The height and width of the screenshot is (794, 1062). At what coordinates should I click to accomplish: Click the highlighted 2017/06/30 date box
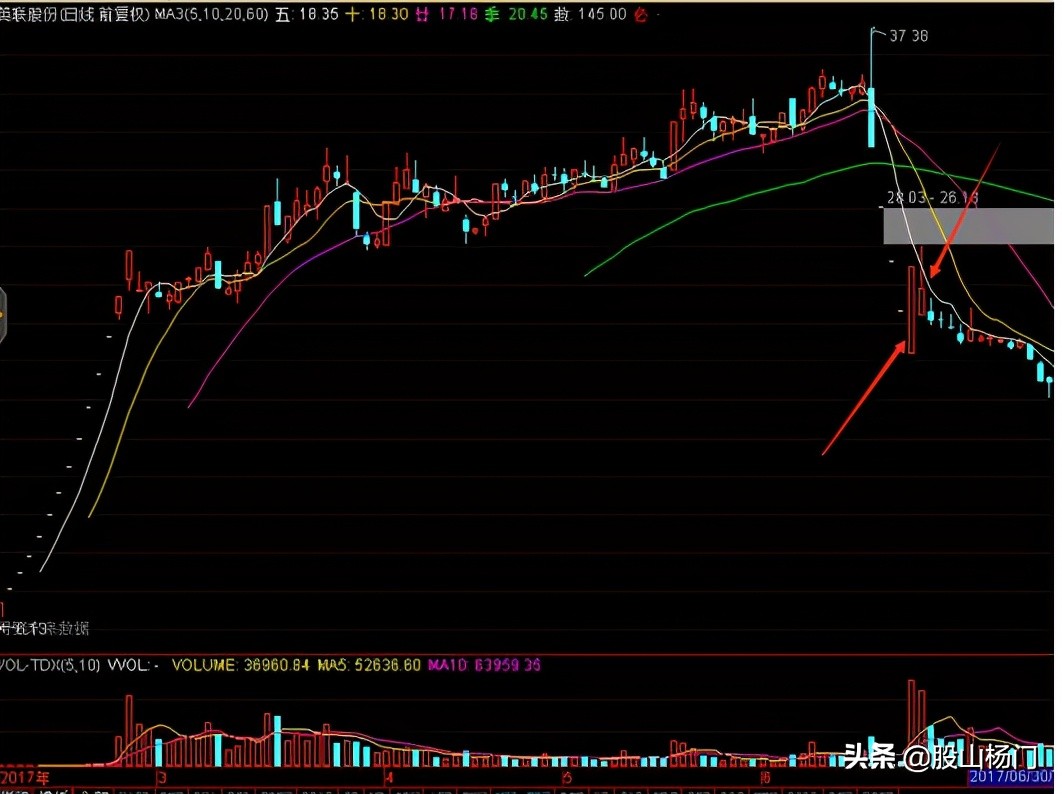[1011, 777]
